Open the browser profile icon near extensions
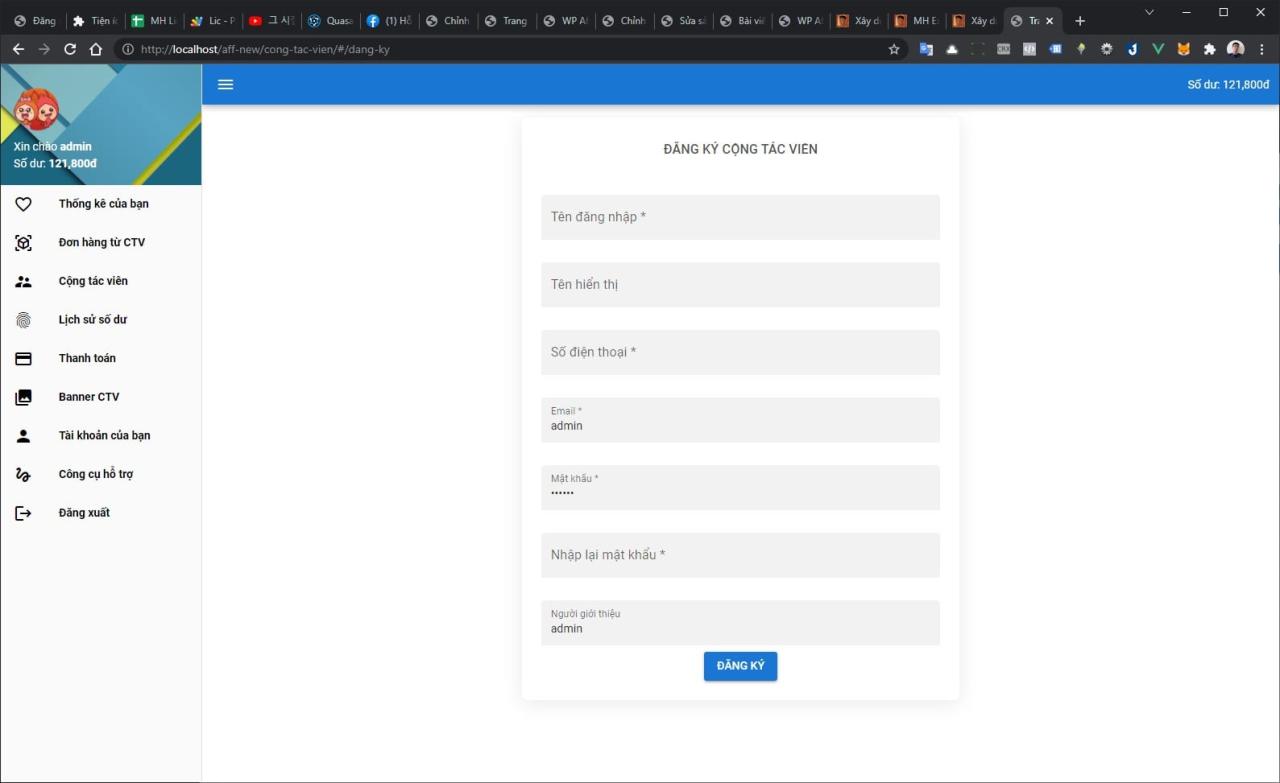1280x783 pixels. click(1235, 48)
